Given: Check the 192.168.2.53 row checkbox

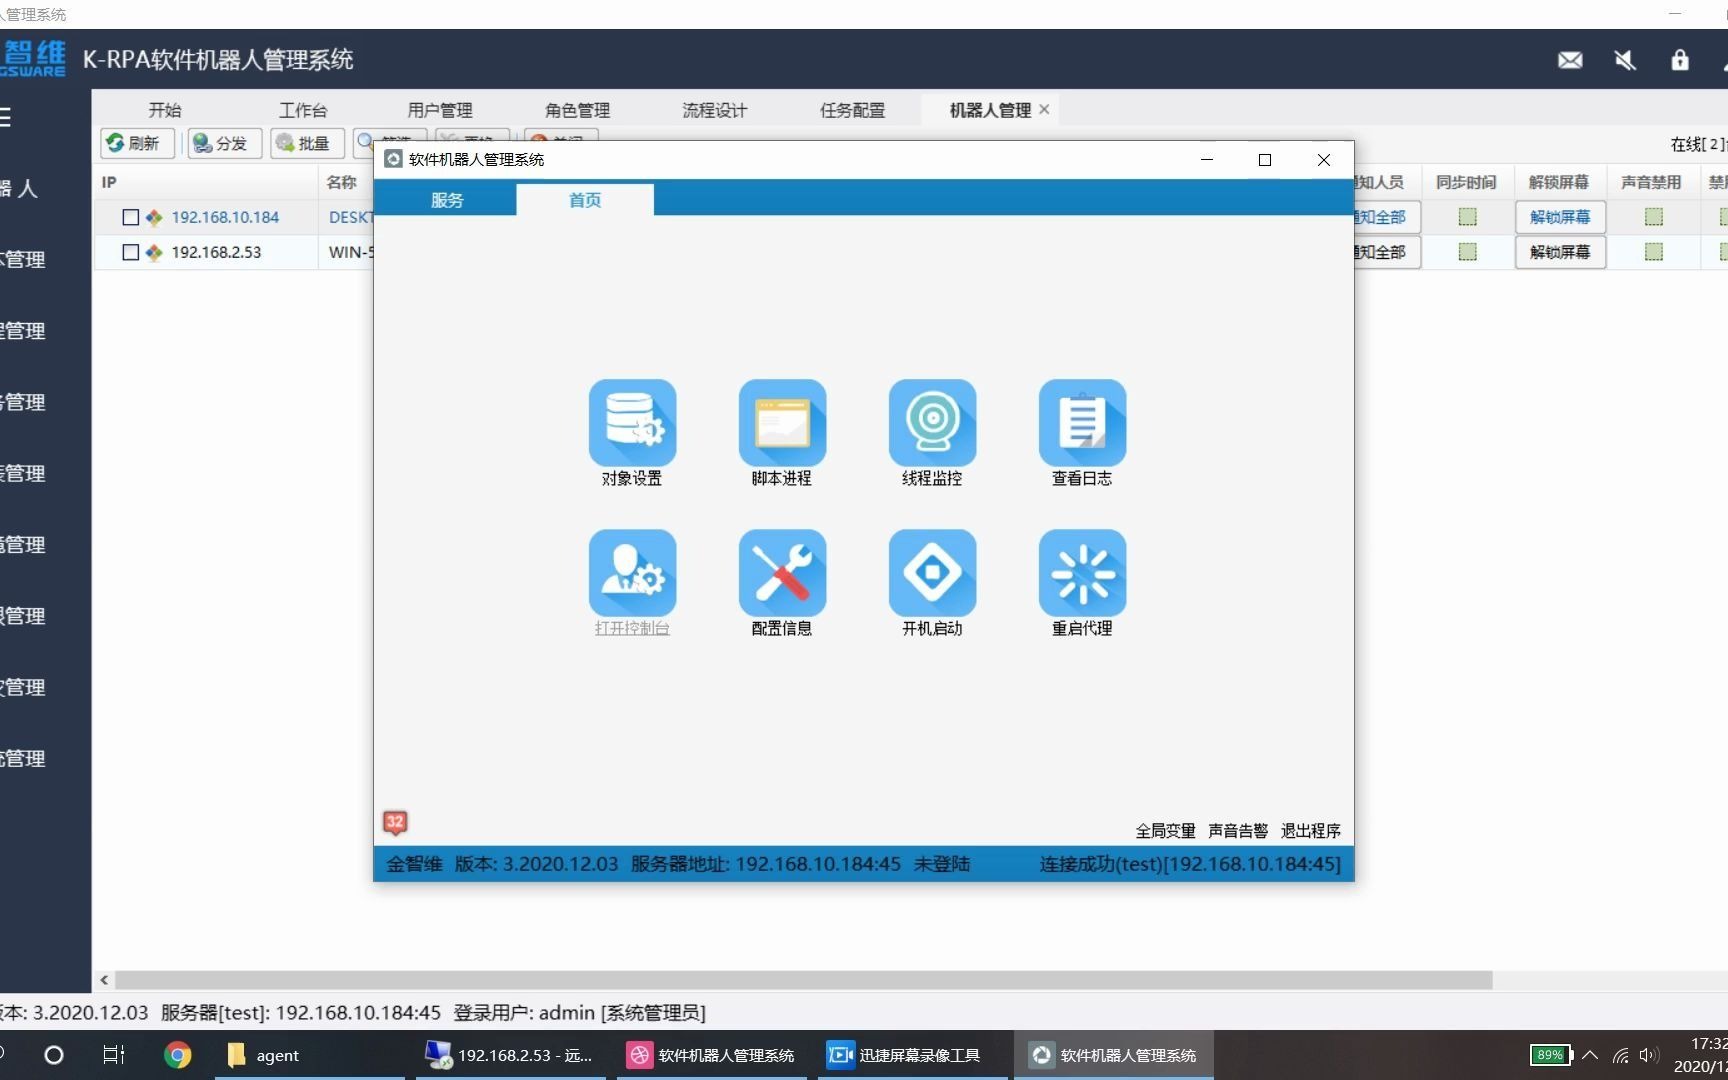Looking at the screenshot, I should point(130,252).
